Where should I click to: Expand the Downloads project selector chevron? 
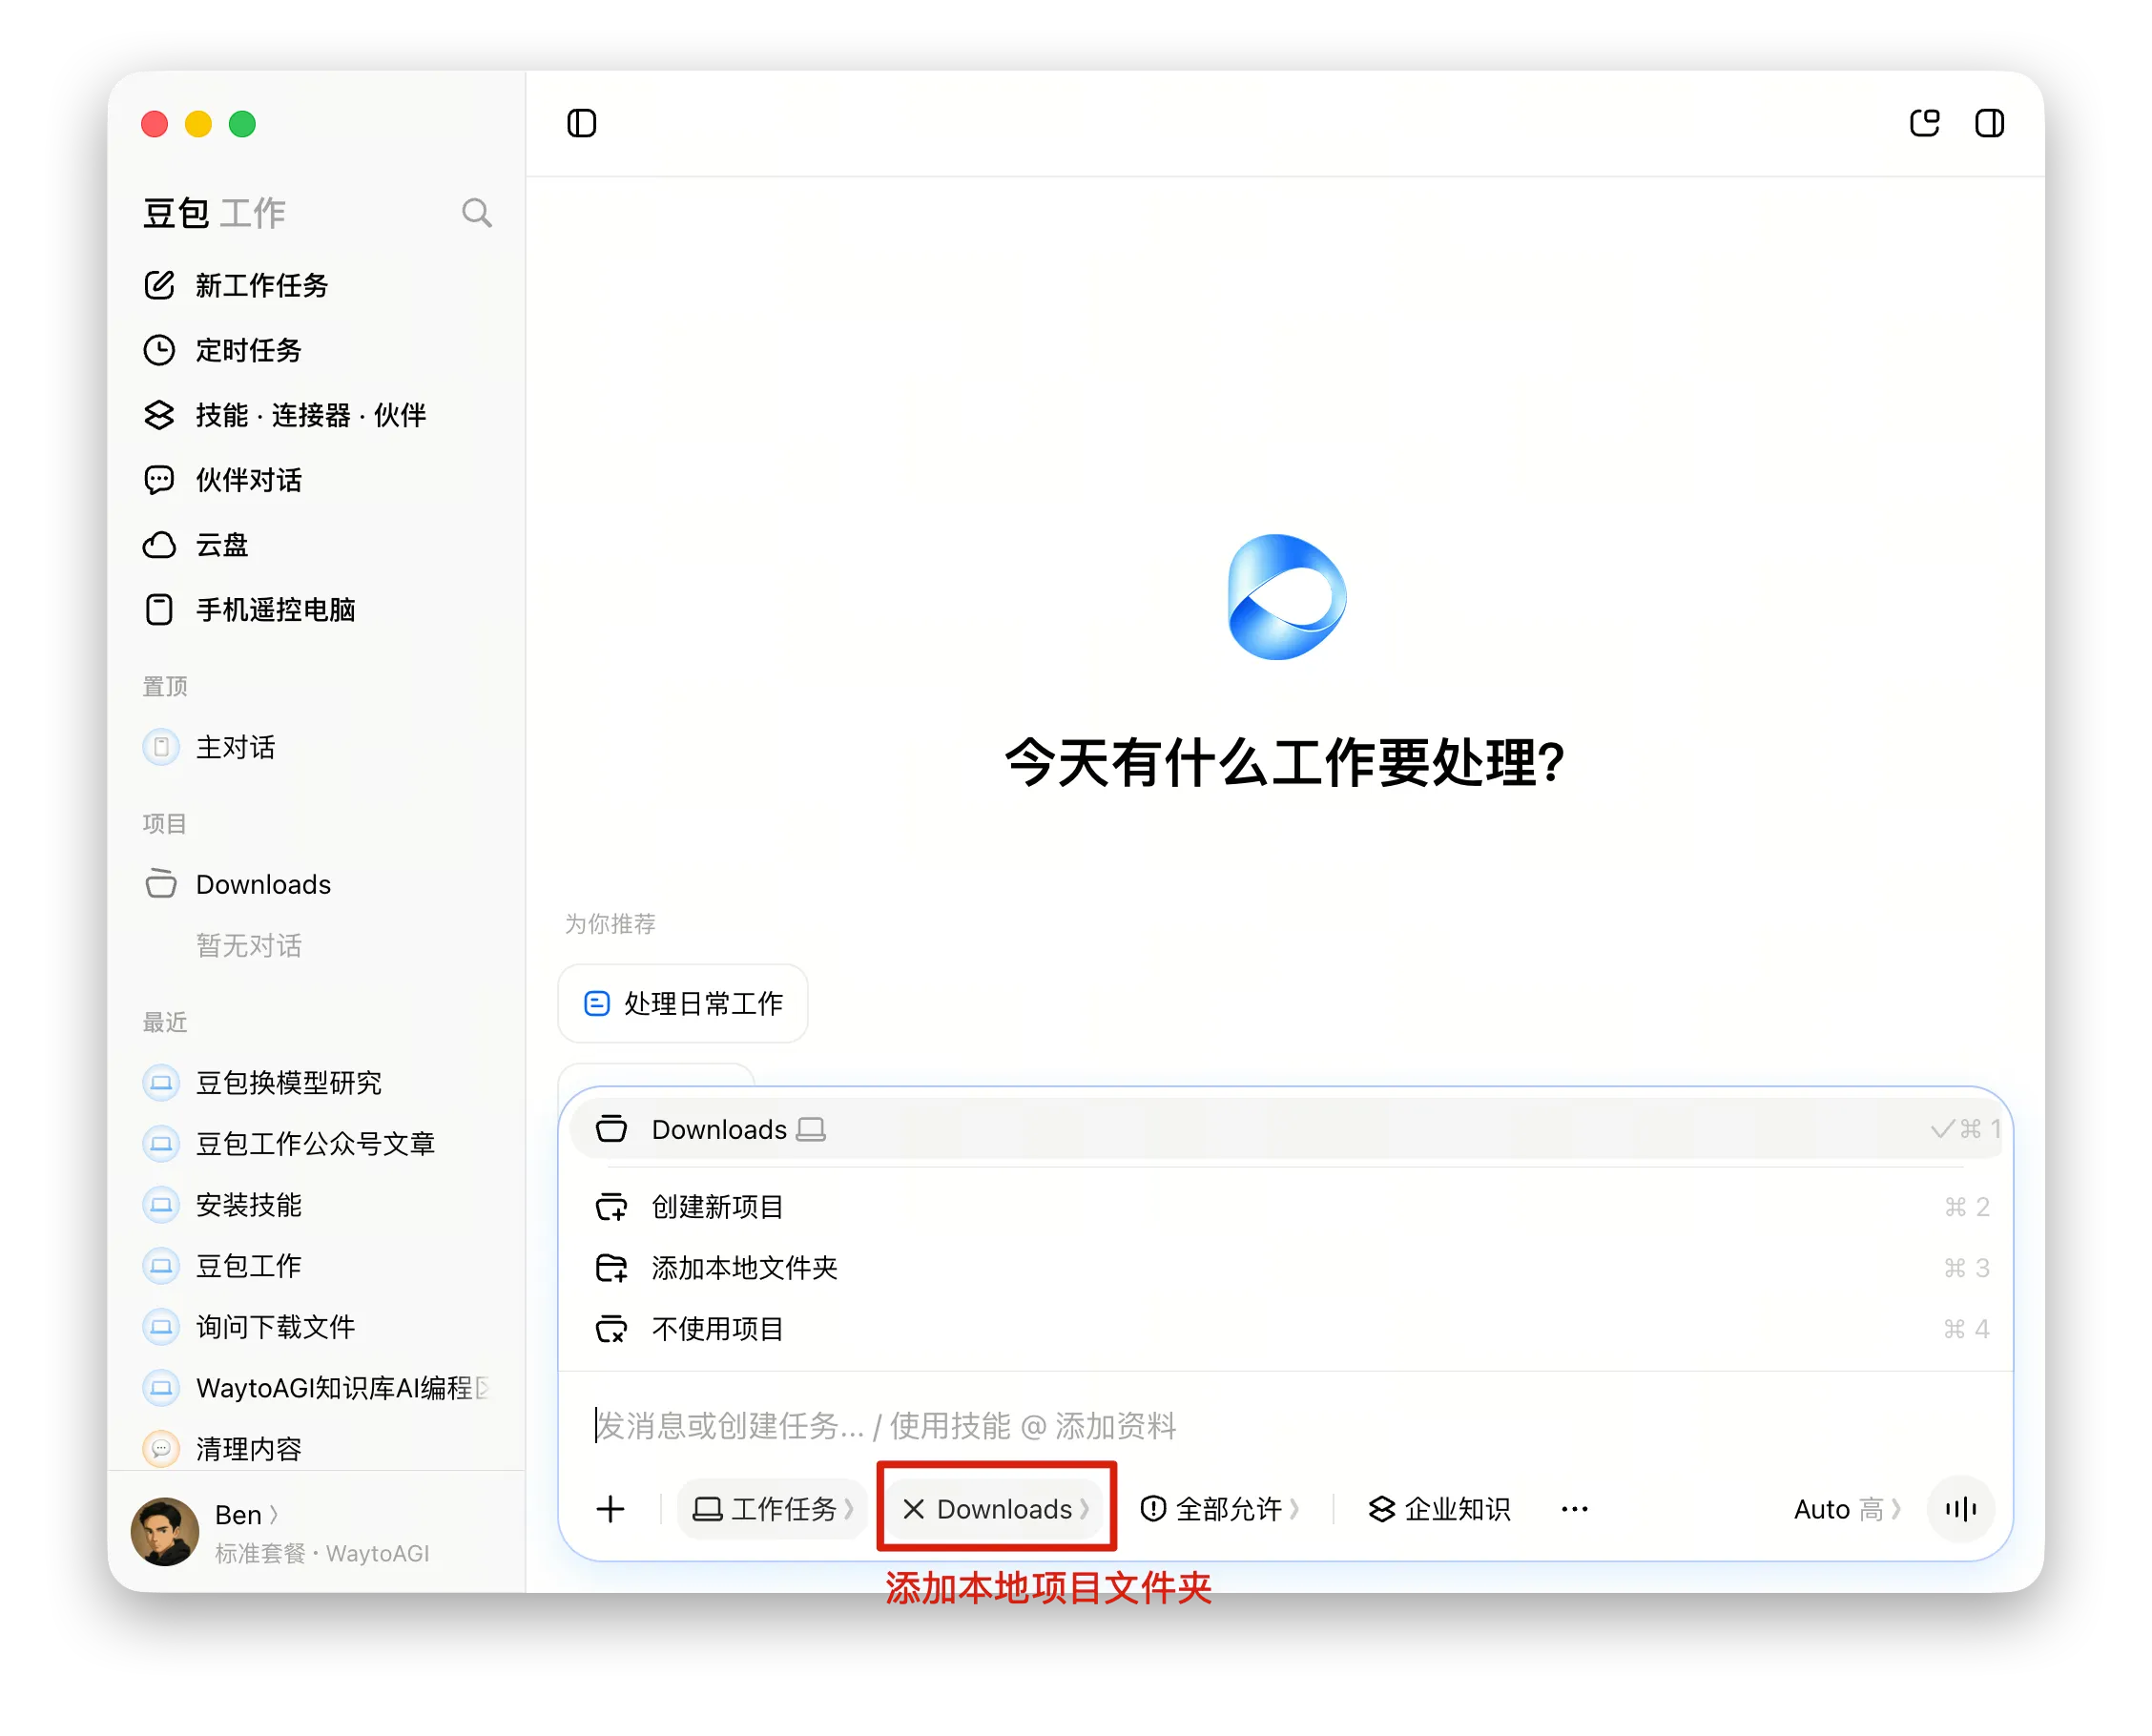(1084, 1509)
